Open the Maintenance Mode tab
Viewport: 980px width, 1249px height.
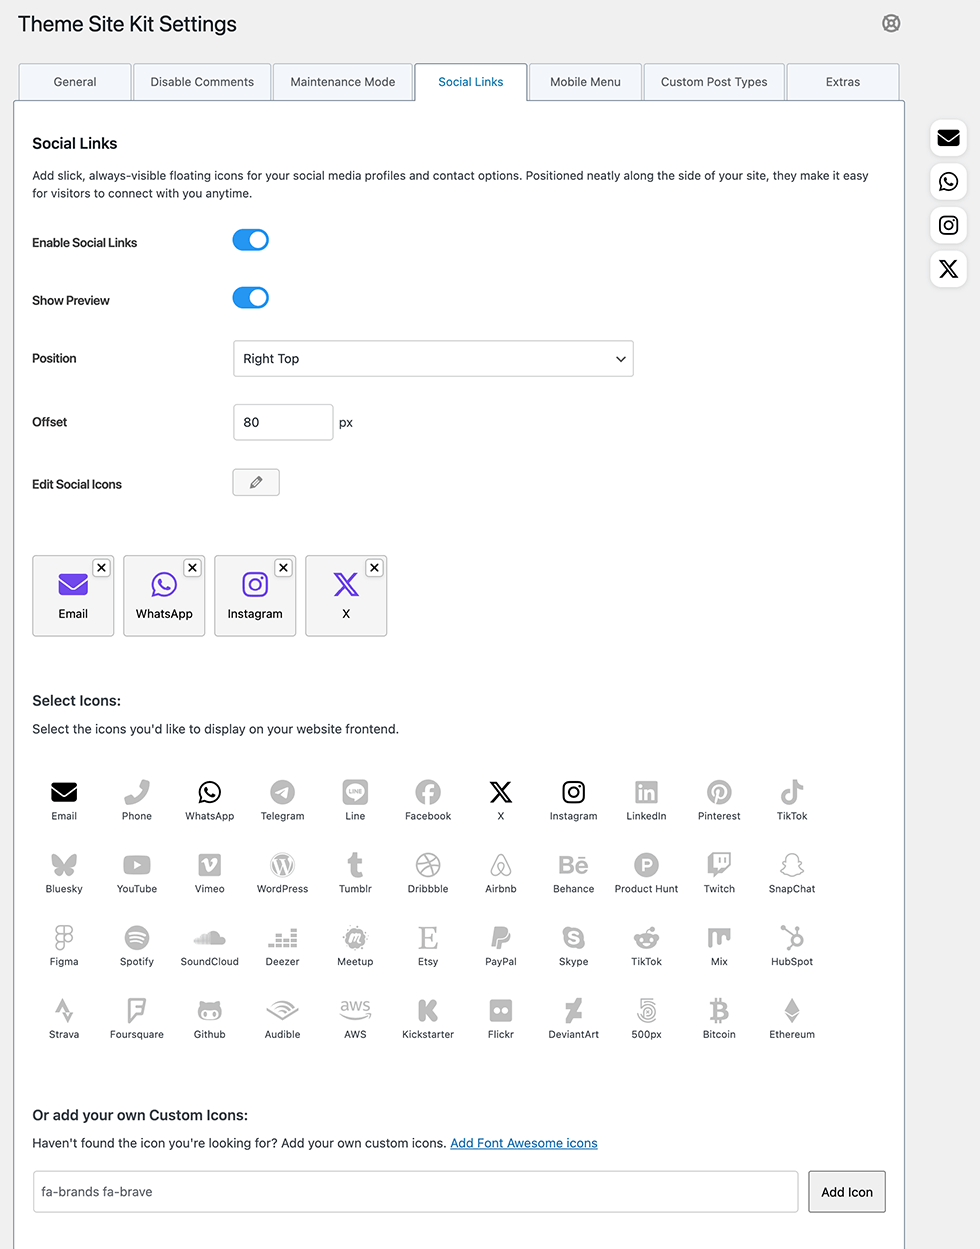click(343, 82)
